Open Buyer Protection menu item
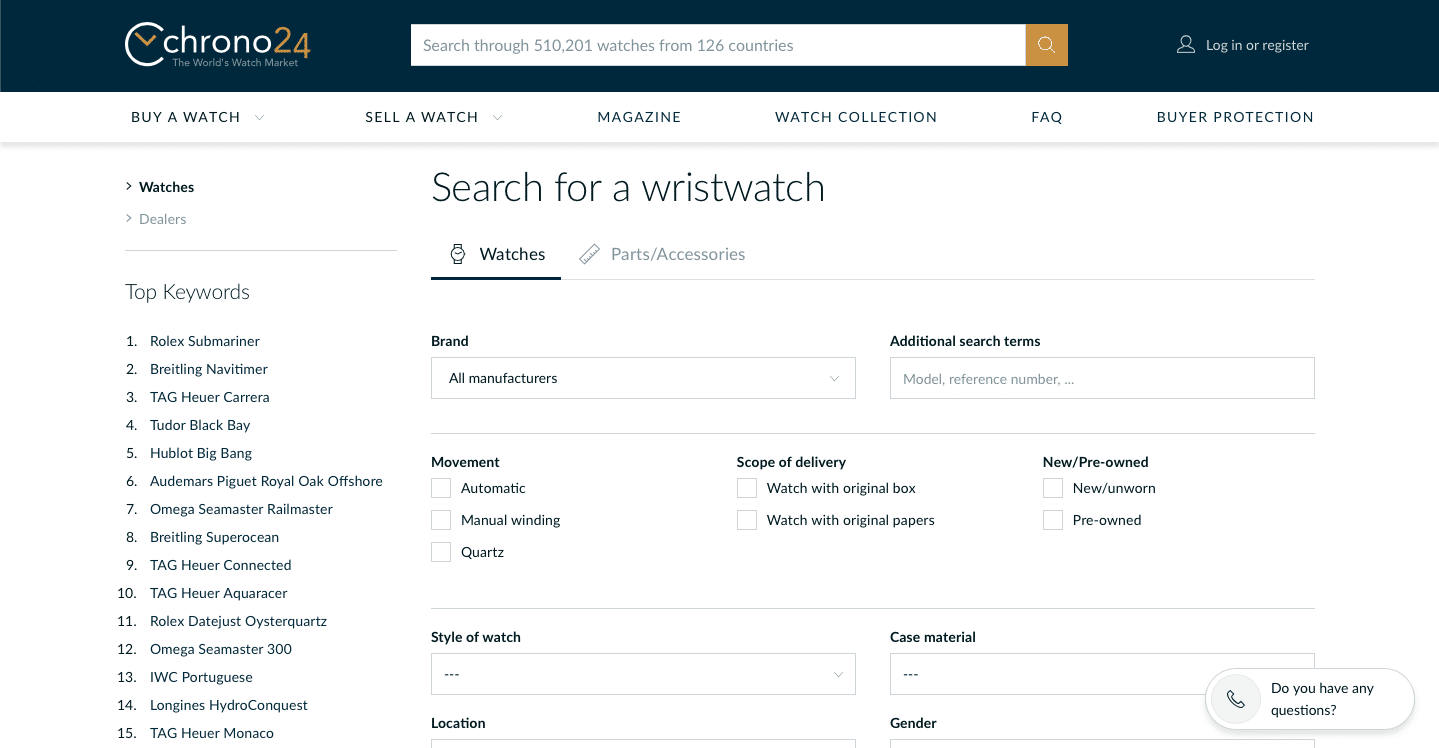Screen dimensions: 1439x748 1235,117
